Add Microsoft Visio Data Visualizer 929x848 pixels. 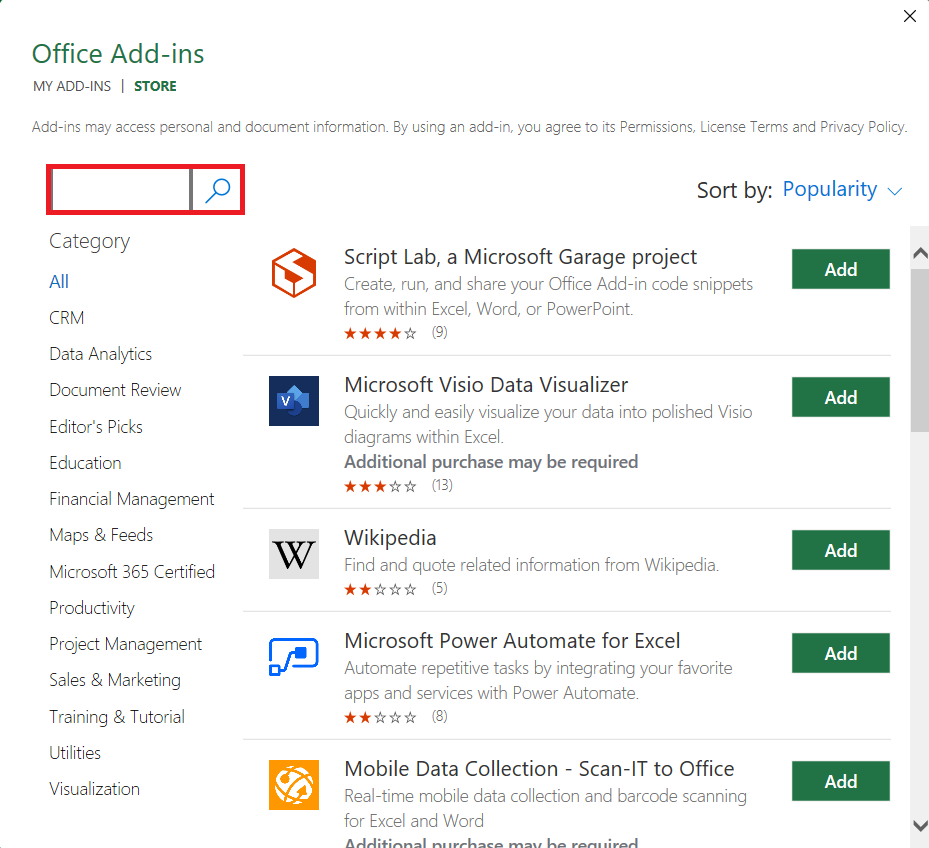click(841, 397)
